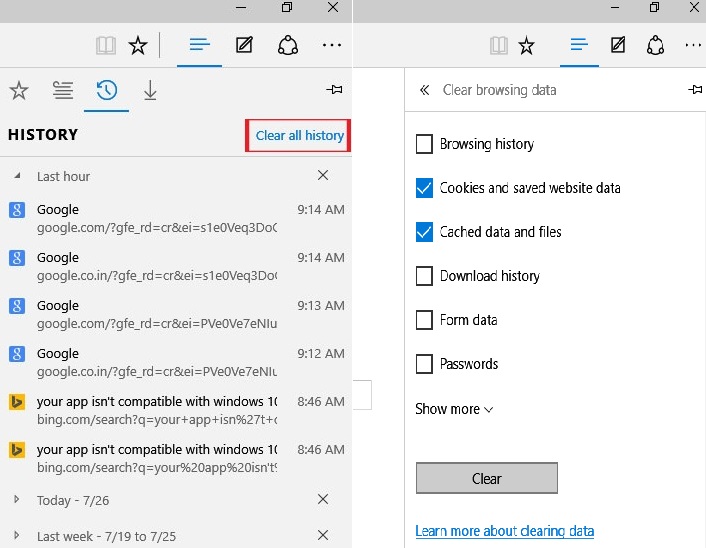Open More actions menu in right window
The width and height of the screenshot is (706, 548).
693,45
